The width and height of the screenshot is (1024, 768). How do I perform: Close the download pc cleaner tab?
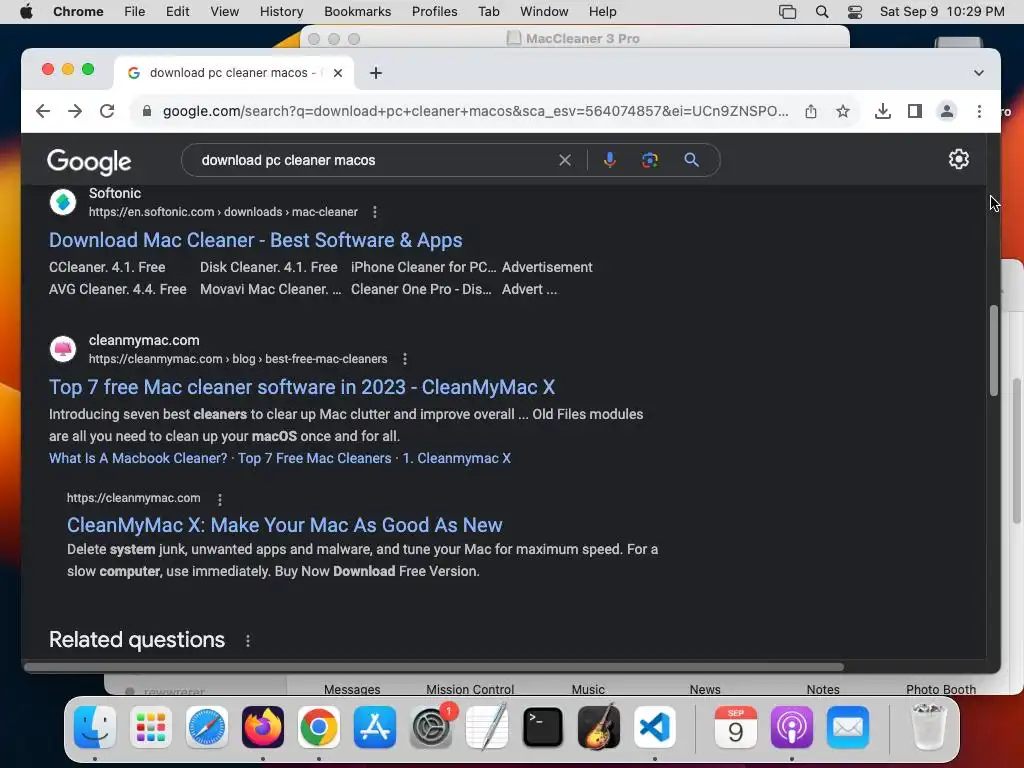(x=338, y=73)
